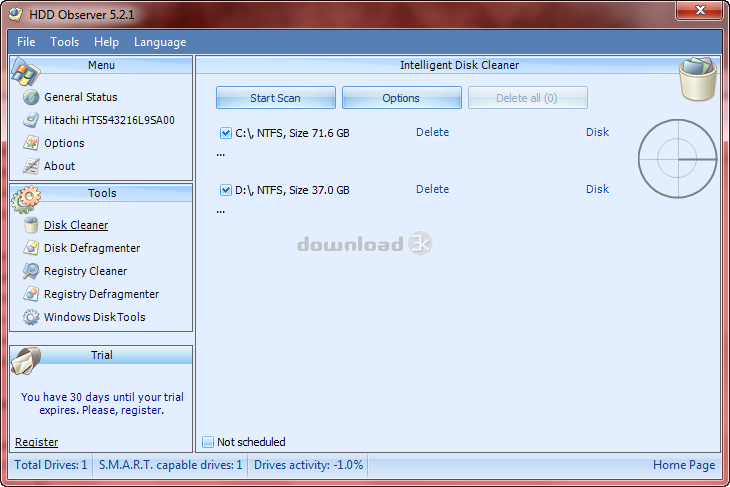Open the Help menu
730x487 pixels.
click(106, 42)
